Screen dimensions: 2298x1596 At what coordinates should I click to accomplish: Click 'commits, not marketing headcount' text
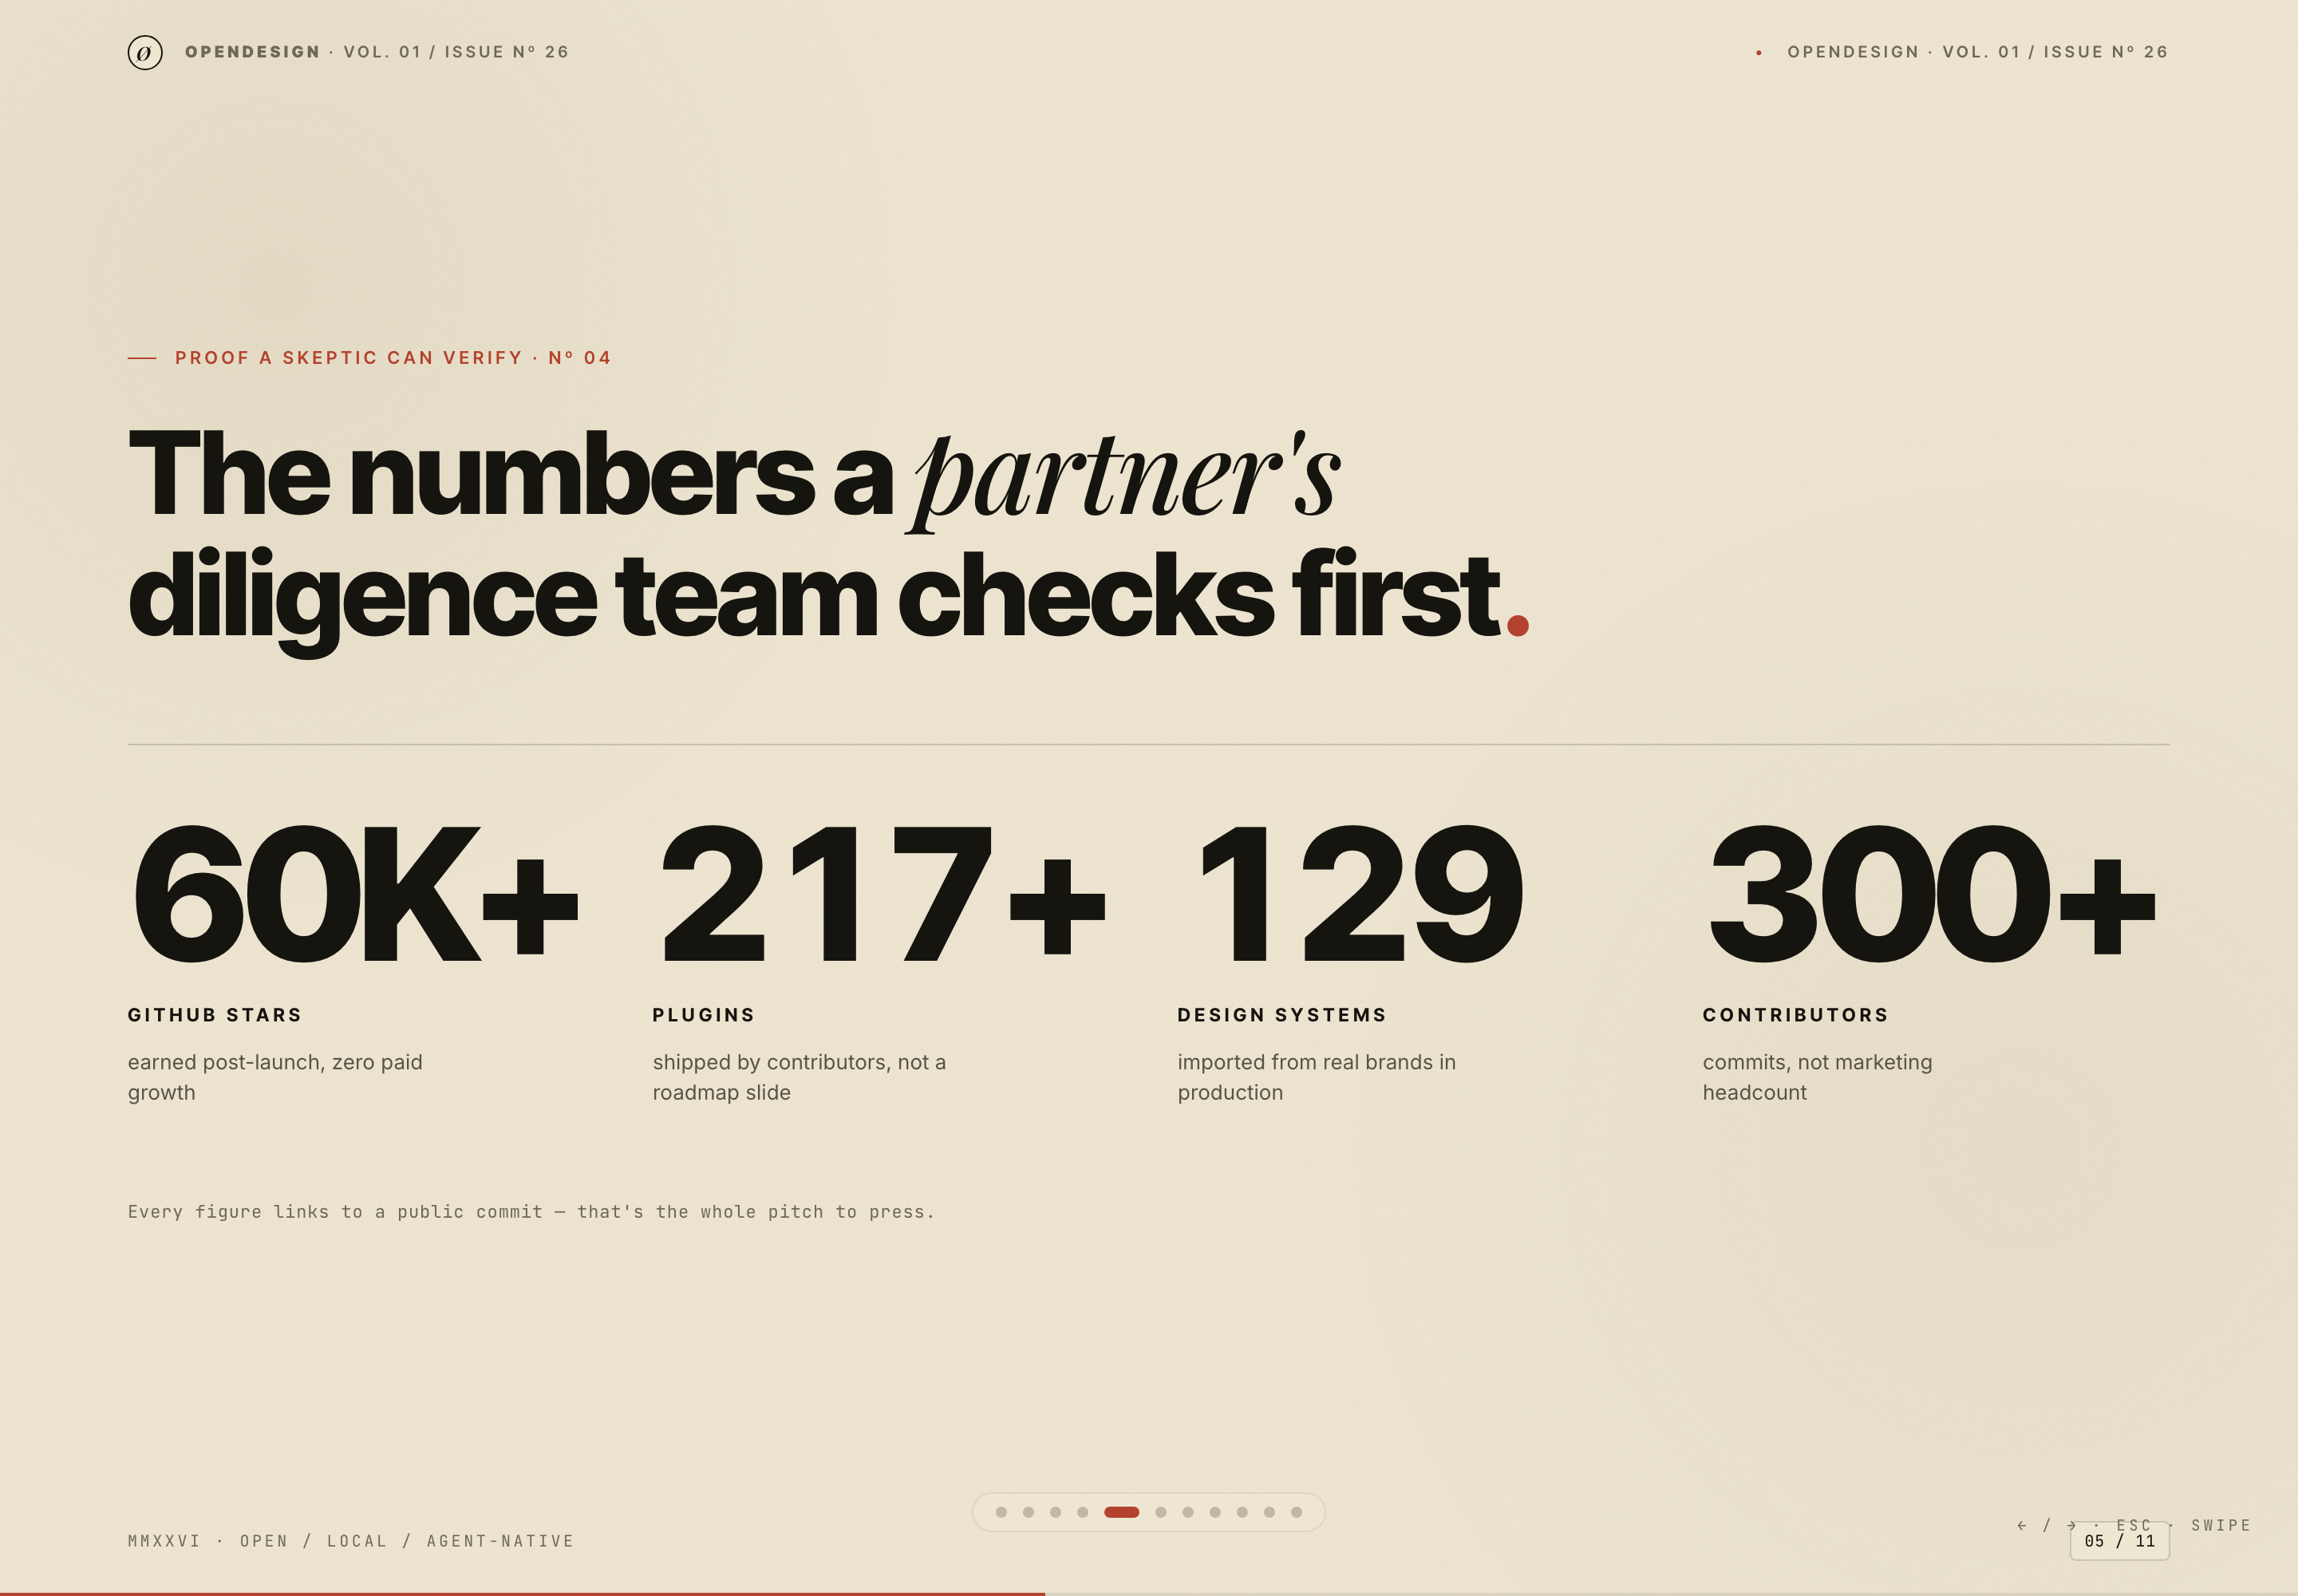1817,1077
